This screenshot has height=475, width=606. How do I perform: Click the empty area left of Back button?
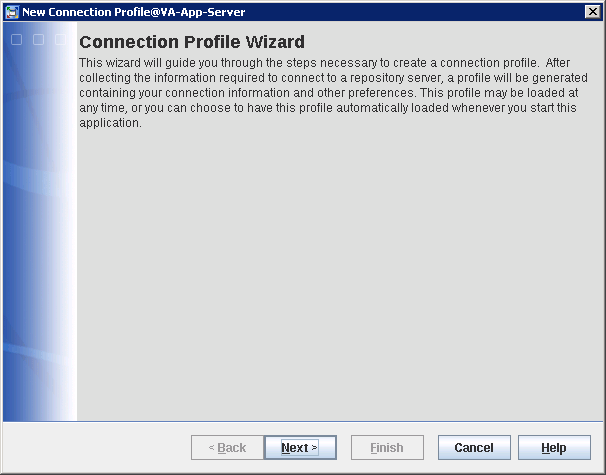tap(100, 448)
